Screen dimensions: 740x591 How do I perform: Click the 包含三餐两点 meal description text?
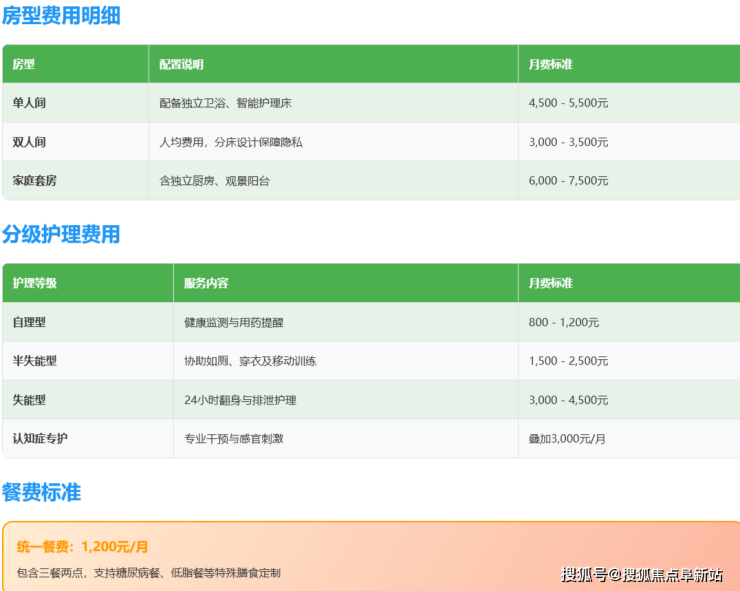point(149,573)
